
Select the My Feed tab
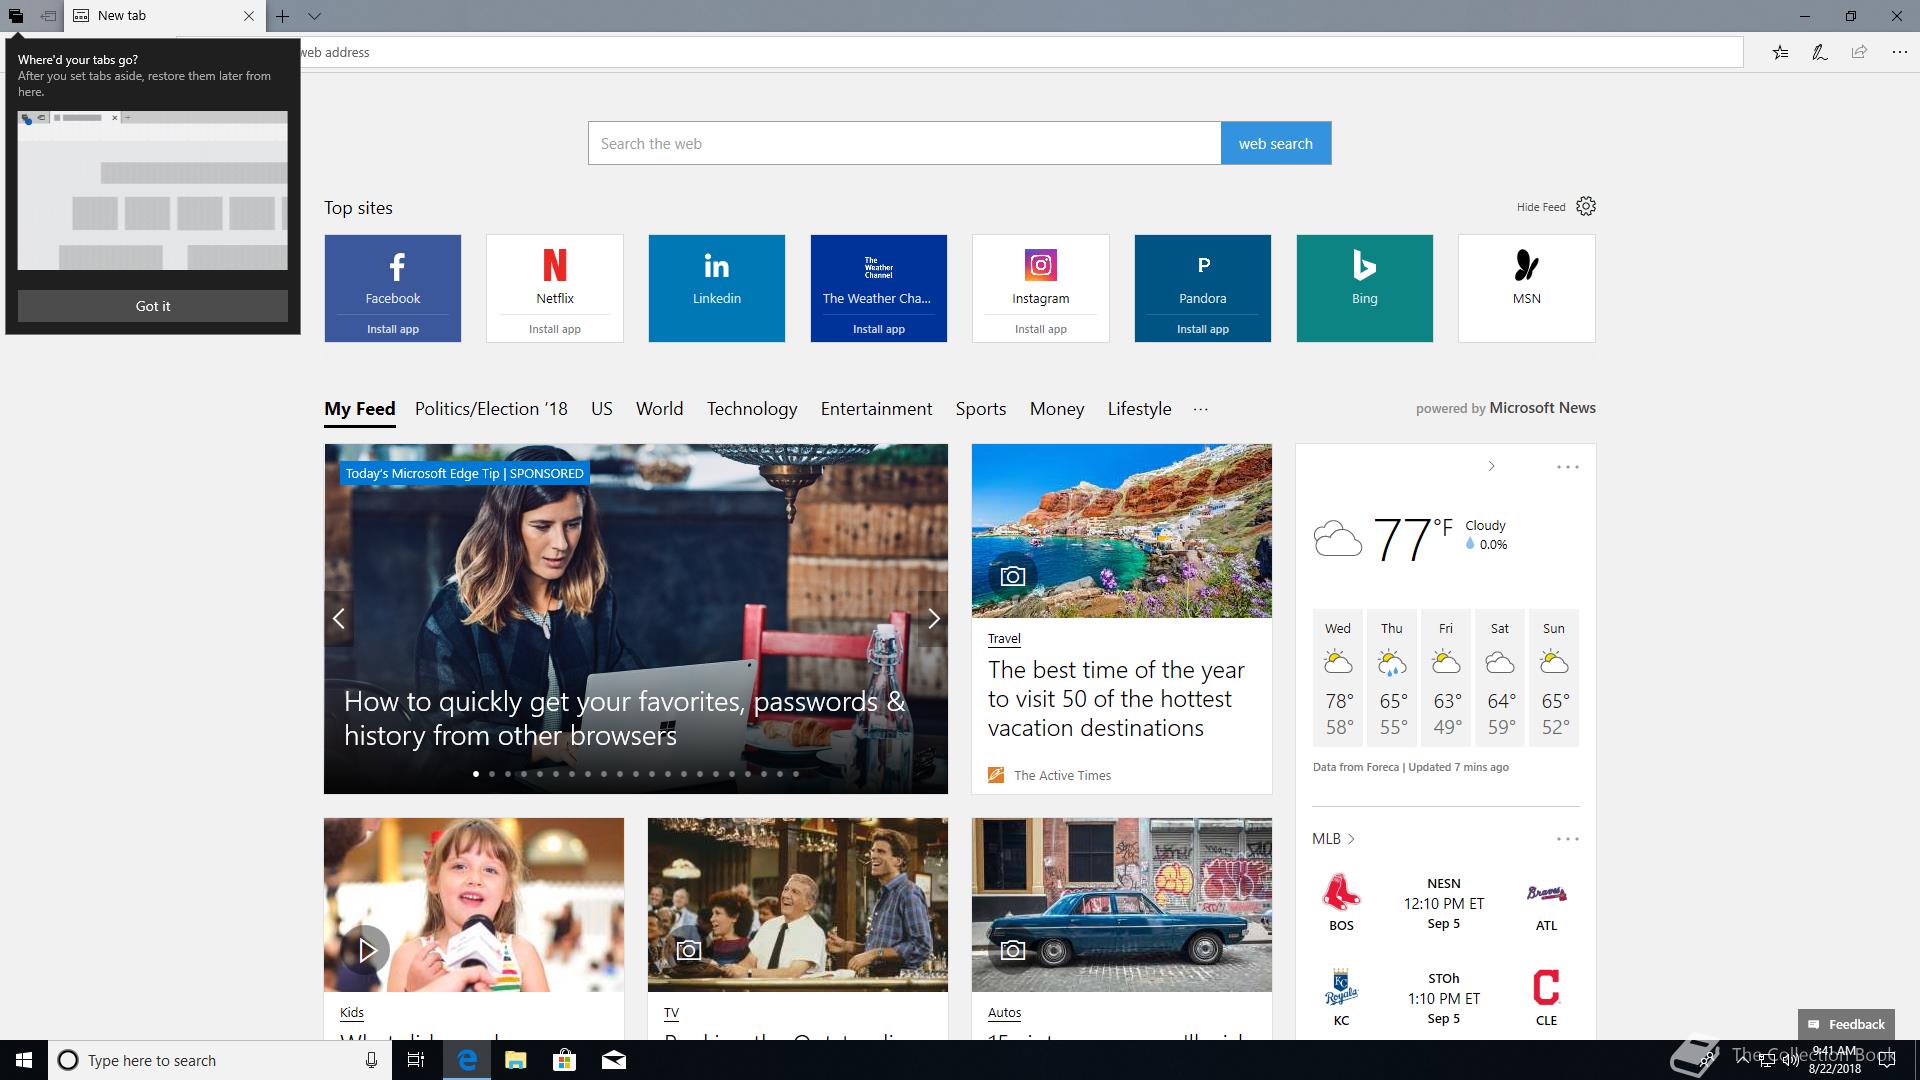[x=360, y=409]
